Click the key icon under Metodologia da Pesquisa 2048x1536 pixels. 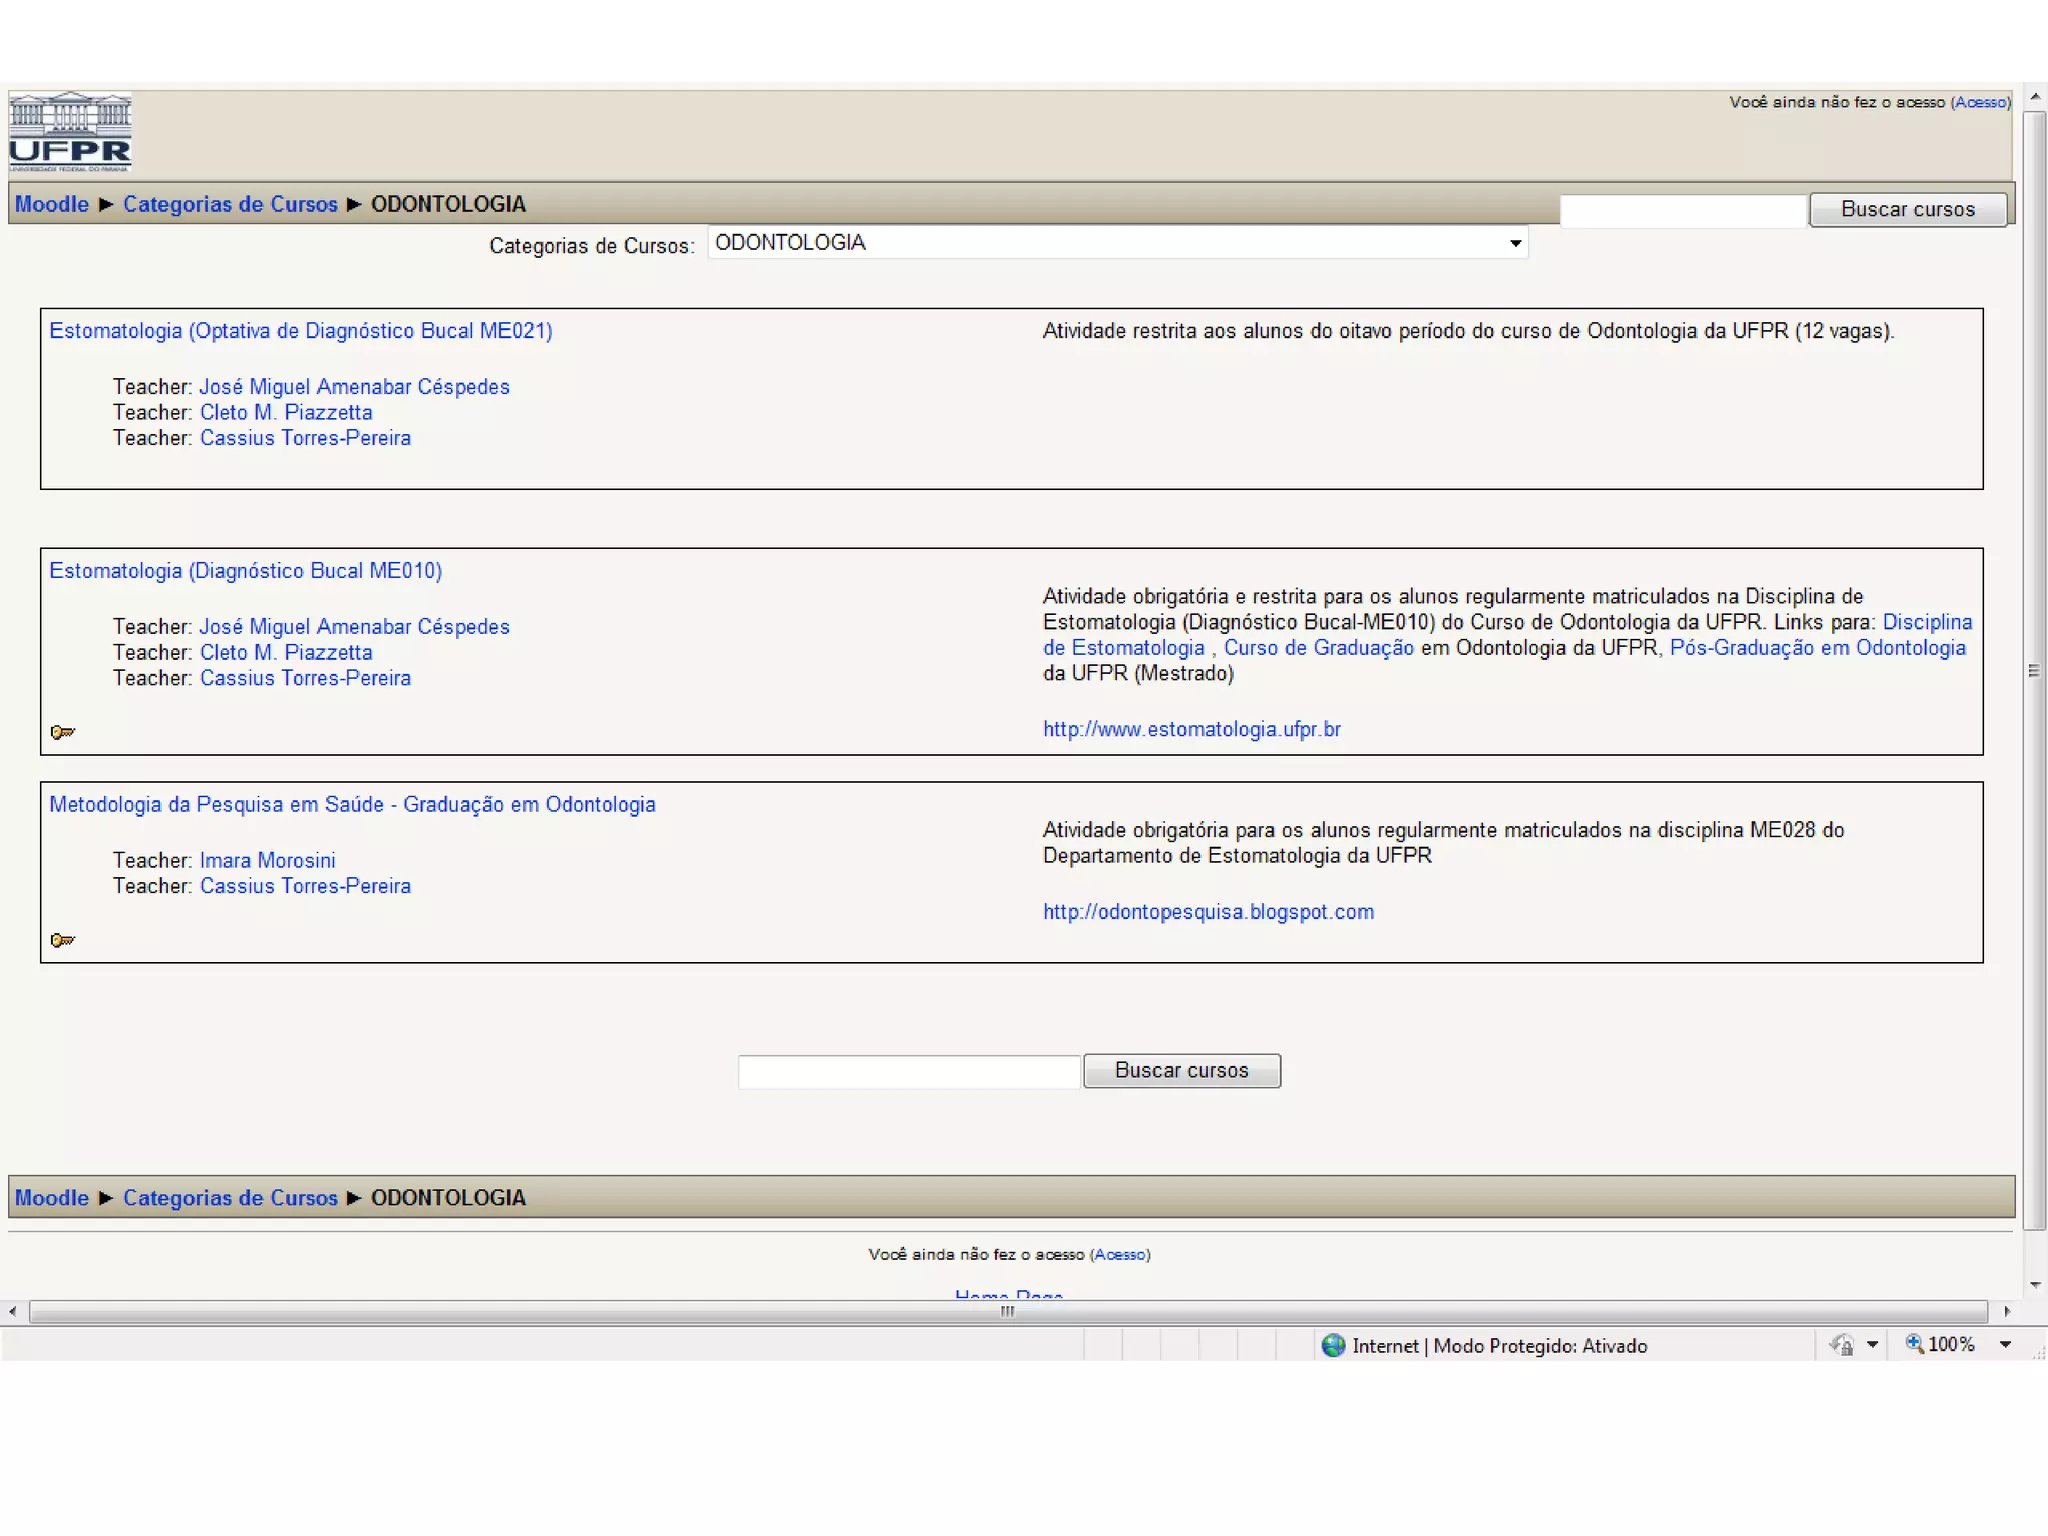[x=62, y=940]
